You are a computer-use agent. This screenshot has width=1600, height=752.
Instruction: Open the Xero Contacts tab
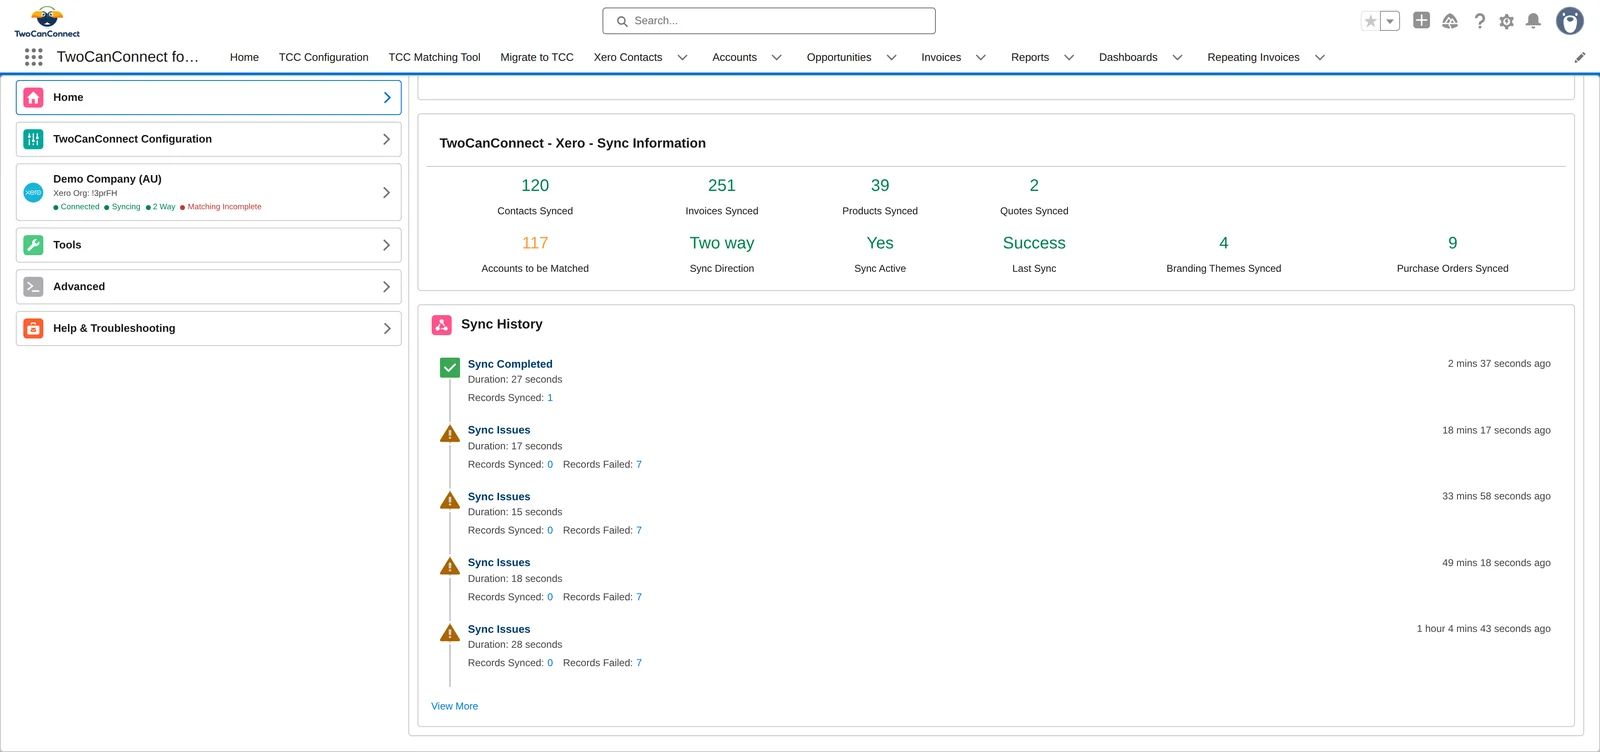628,57
